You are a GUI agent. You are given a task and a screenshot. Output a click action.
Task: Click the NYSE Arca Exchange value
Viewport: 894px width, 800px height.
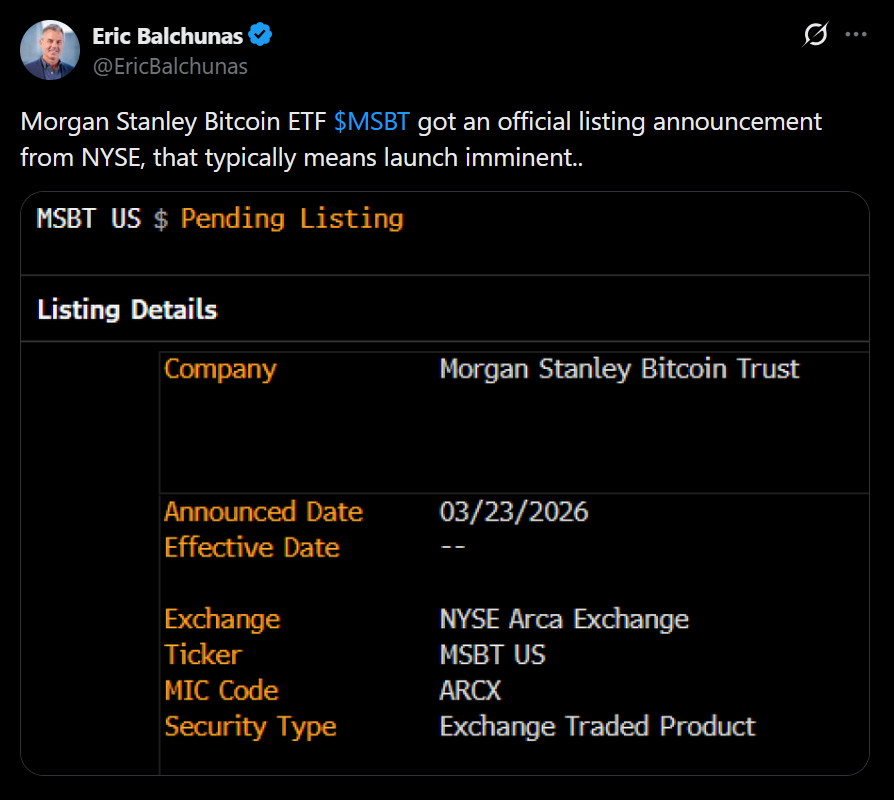(564, 619)
